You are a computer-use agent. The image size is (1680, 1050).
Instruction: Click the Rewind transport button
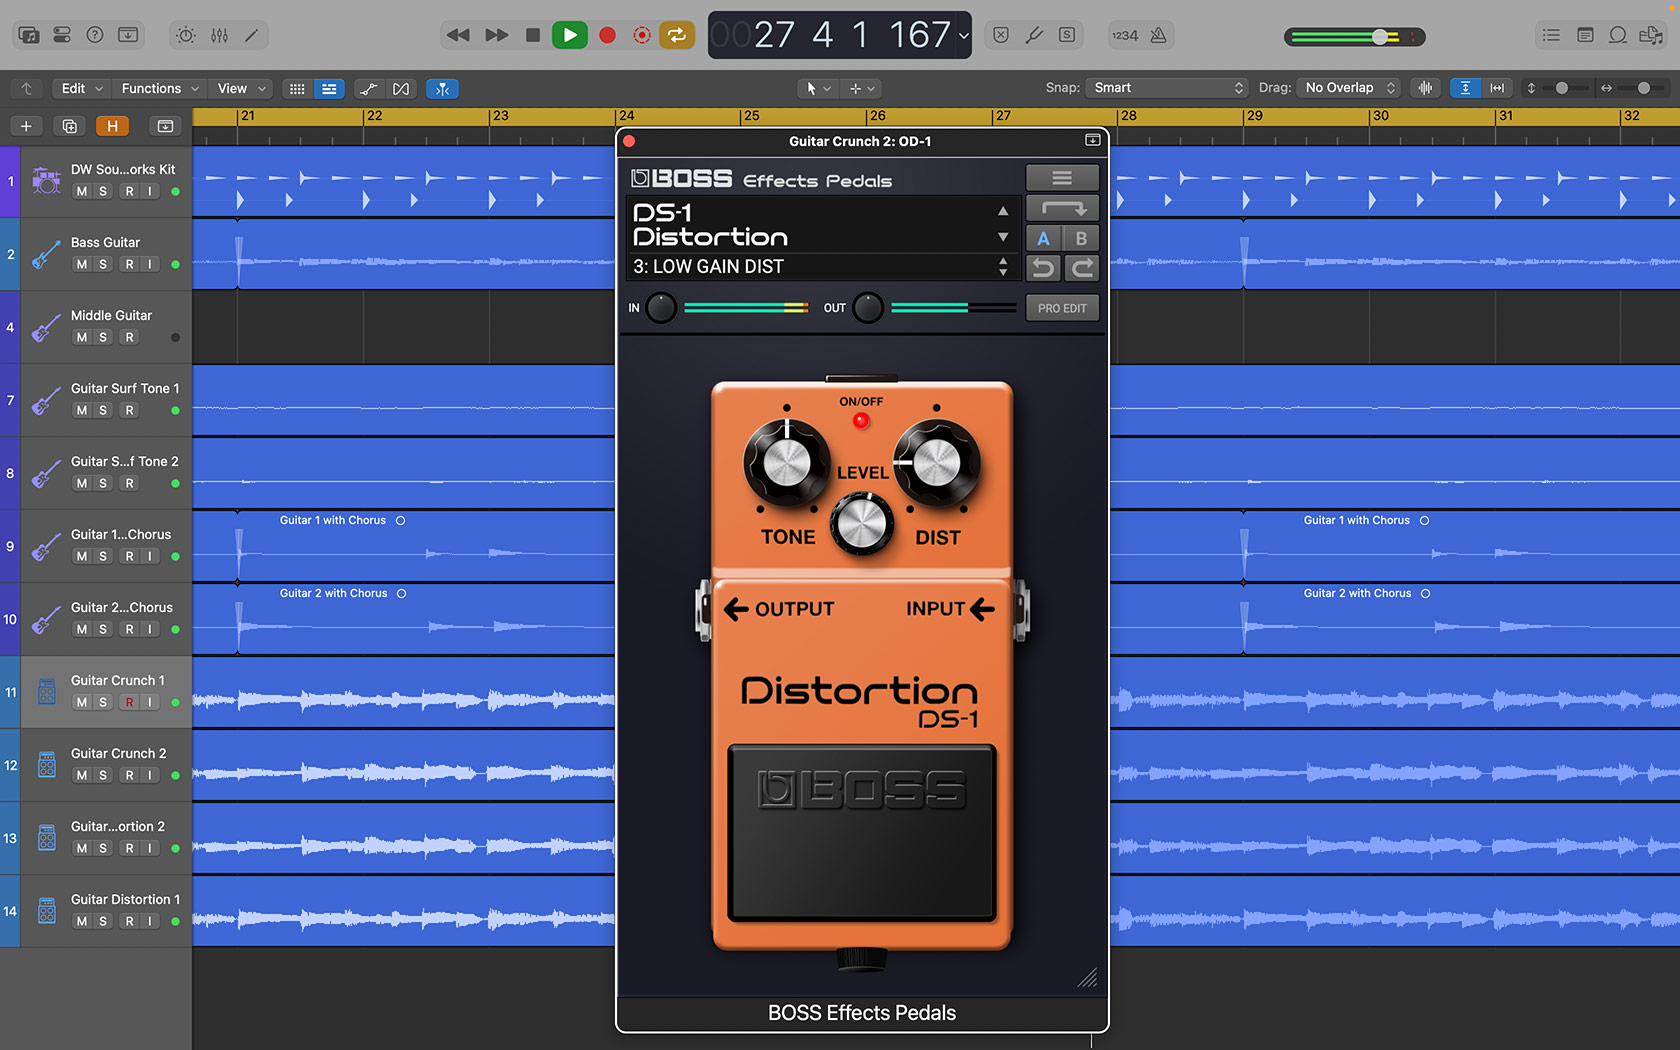(458, 35)
